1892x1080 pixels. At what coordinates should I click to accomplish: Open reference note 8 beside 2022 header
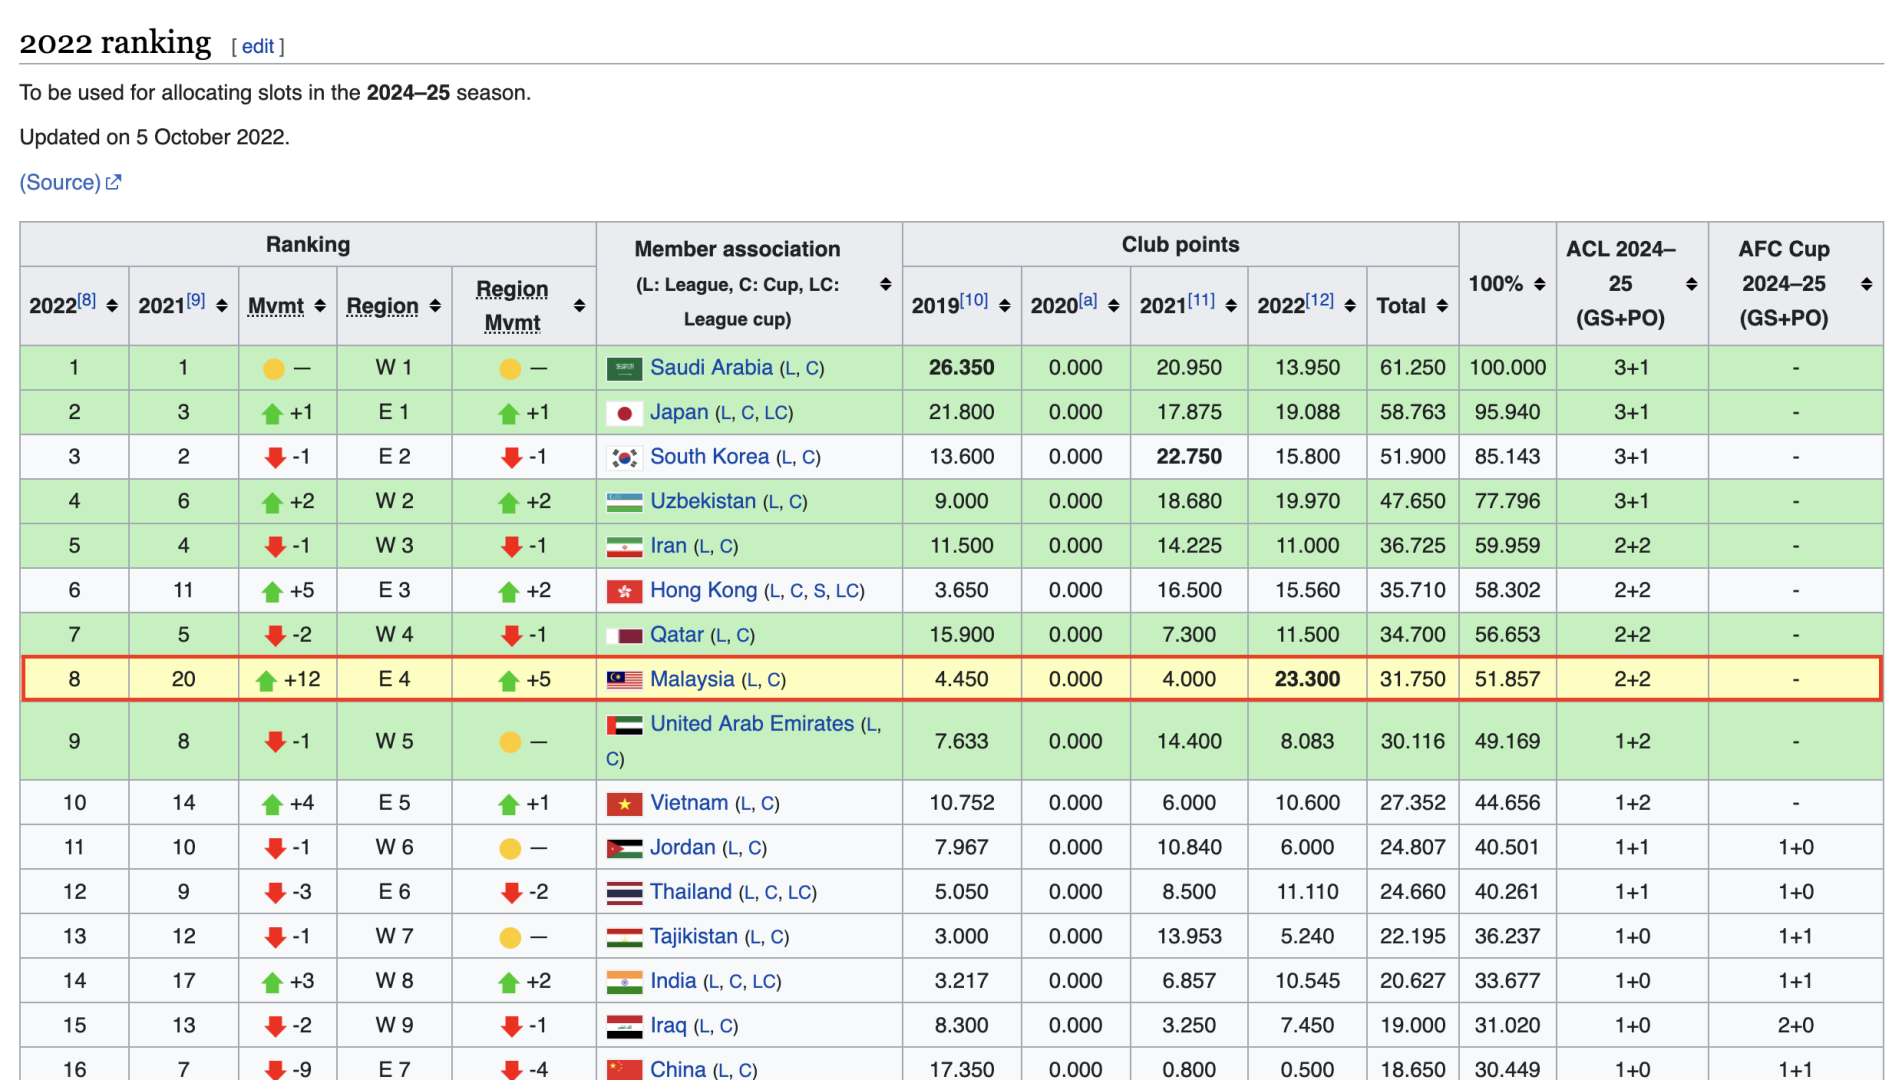pyautogui.click(x=87, y=299)
